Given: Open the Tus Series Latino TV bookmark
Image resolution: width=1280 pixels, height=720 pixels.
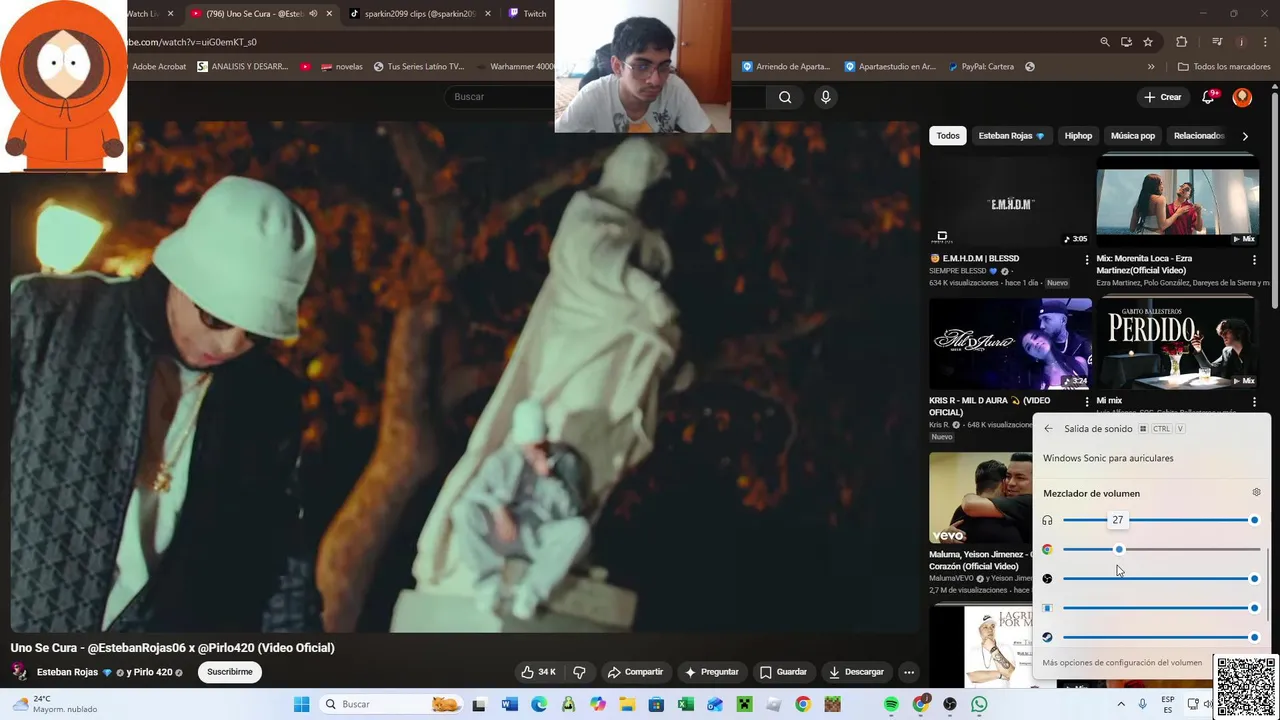Looking at the screenshot, I should (419, 67).
